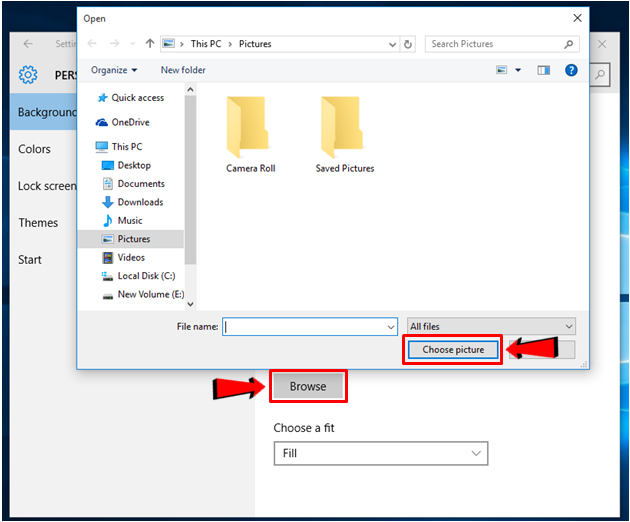630x522 pixels.
Task: Click the Pictures icon in address bar
Action: pyautogui.click(x=169, y=43)
